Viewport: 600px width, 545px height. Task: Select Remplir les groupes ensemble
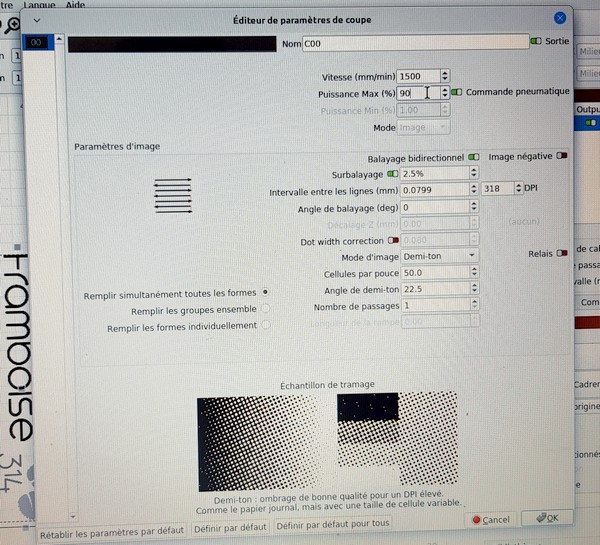coord(265,308)
